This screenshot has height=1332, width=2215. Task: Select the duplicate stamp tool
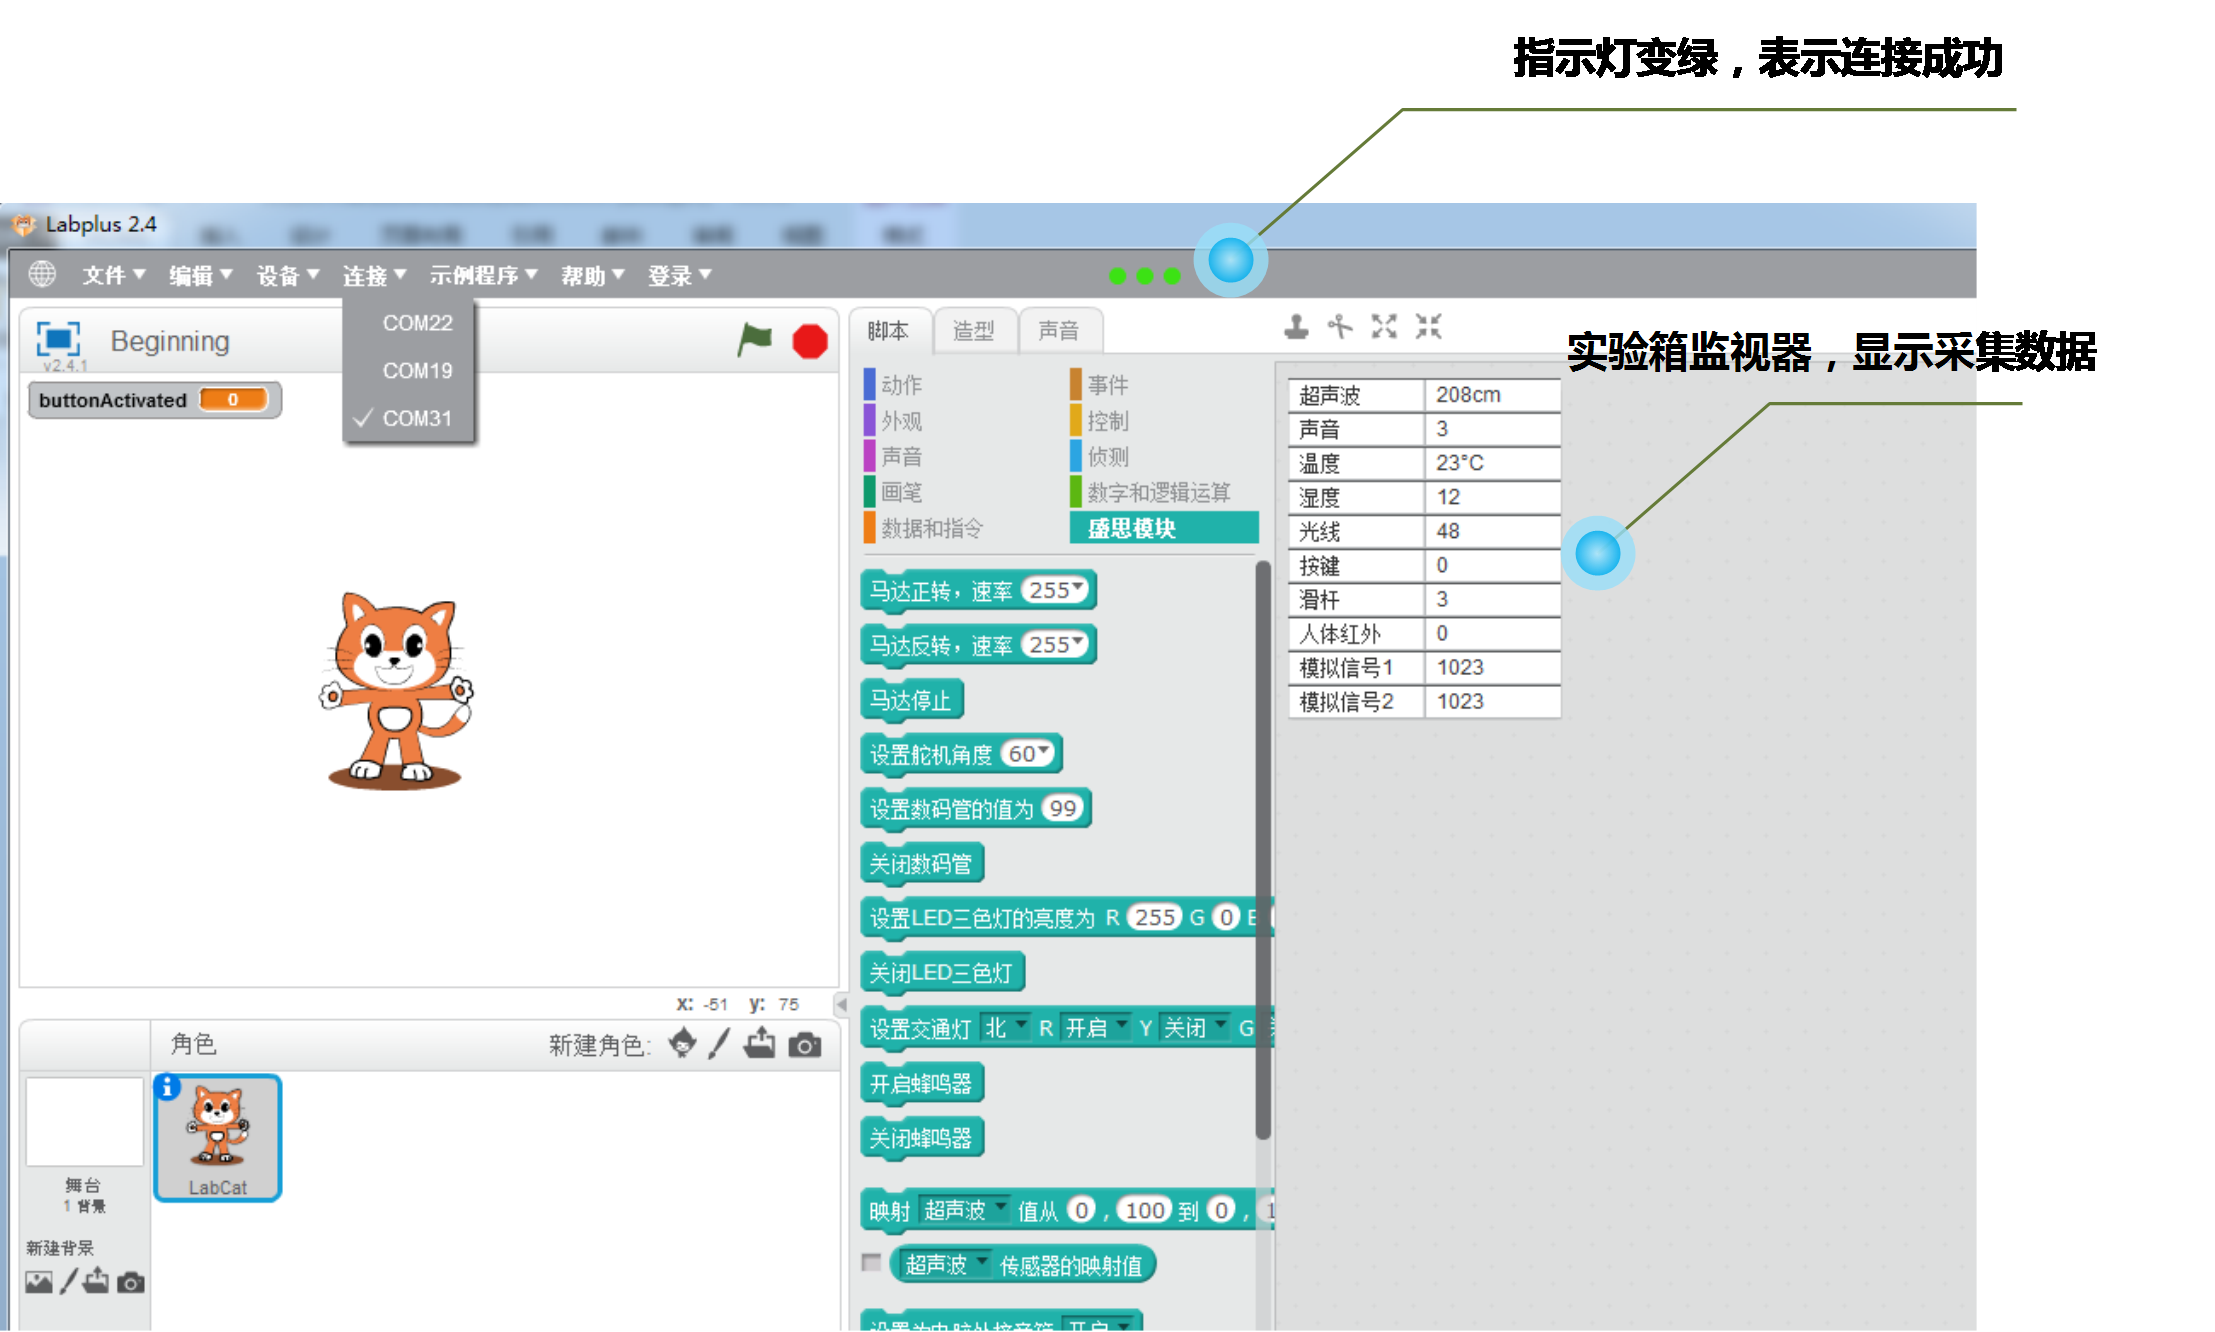coord(1296,326)
